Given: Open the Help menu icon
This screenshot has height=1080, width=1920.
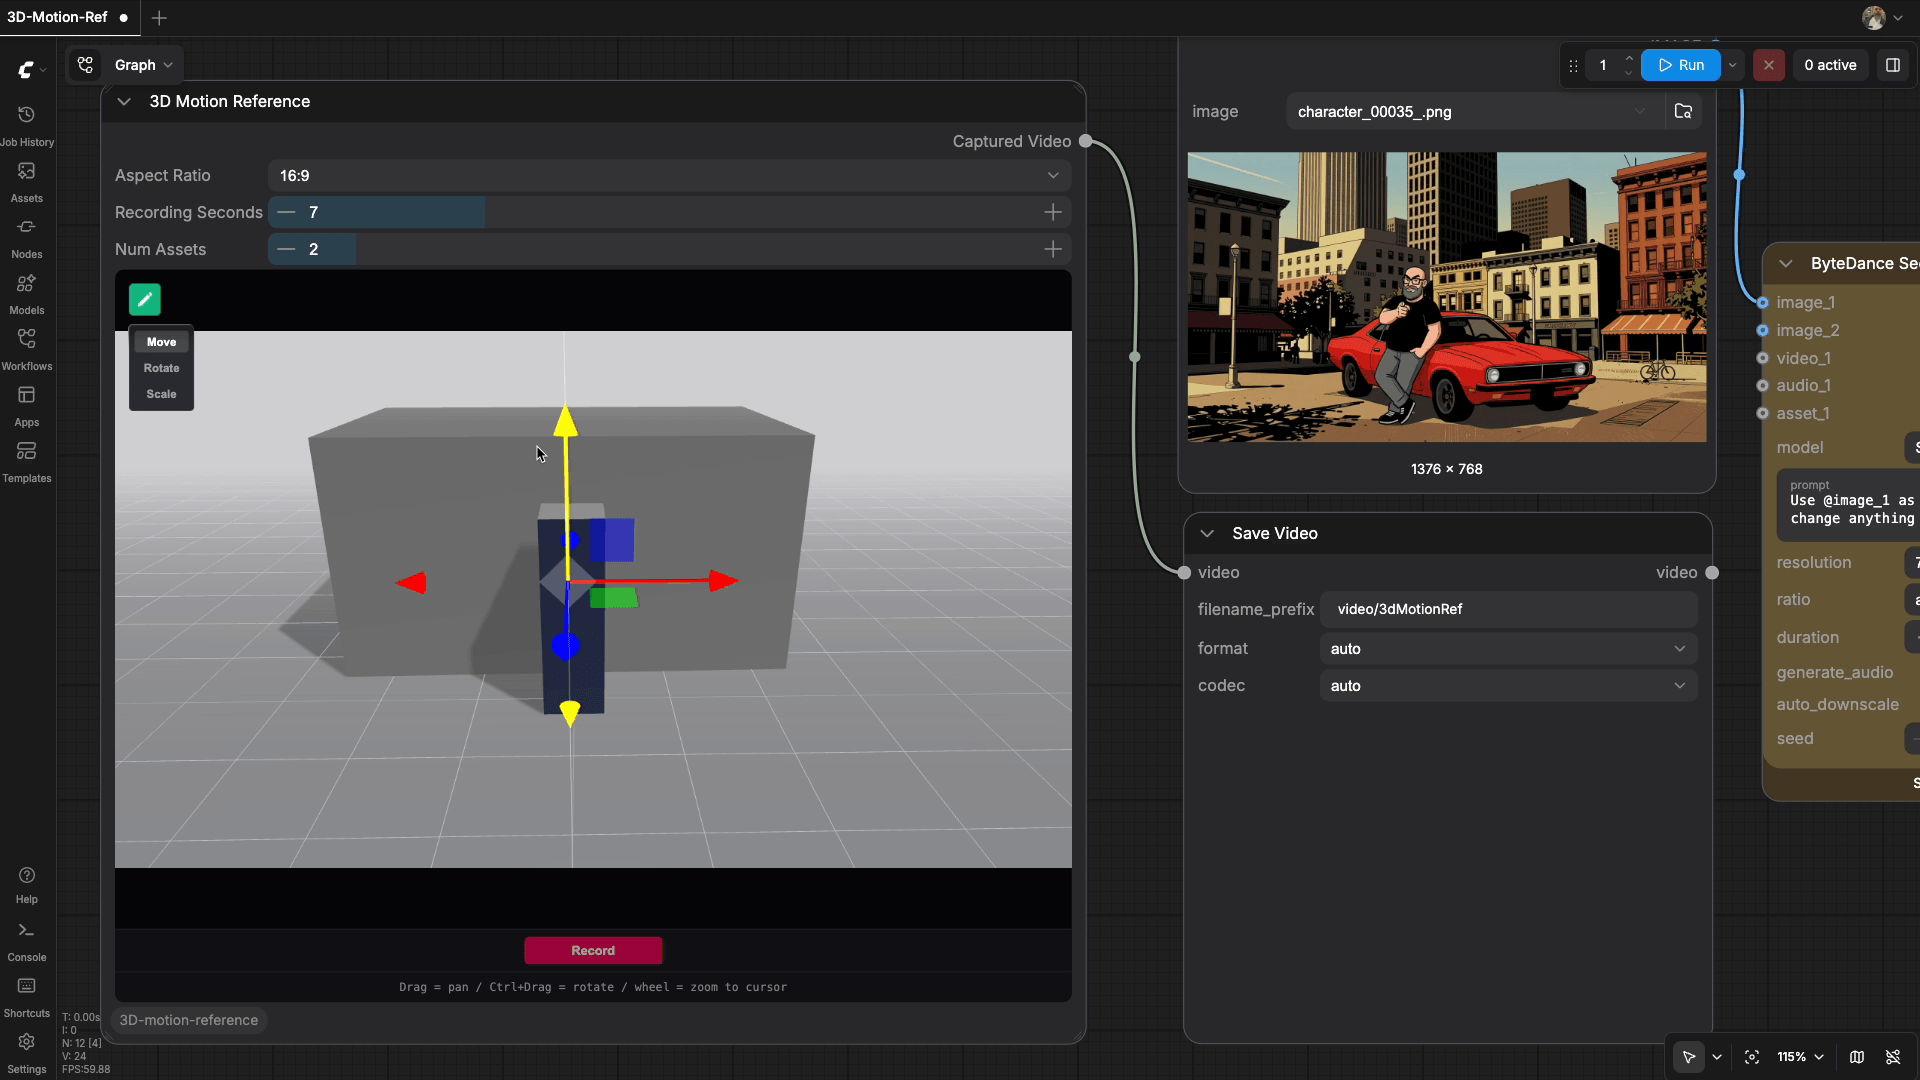Looking at the screenshot, I should coord(27,884).
